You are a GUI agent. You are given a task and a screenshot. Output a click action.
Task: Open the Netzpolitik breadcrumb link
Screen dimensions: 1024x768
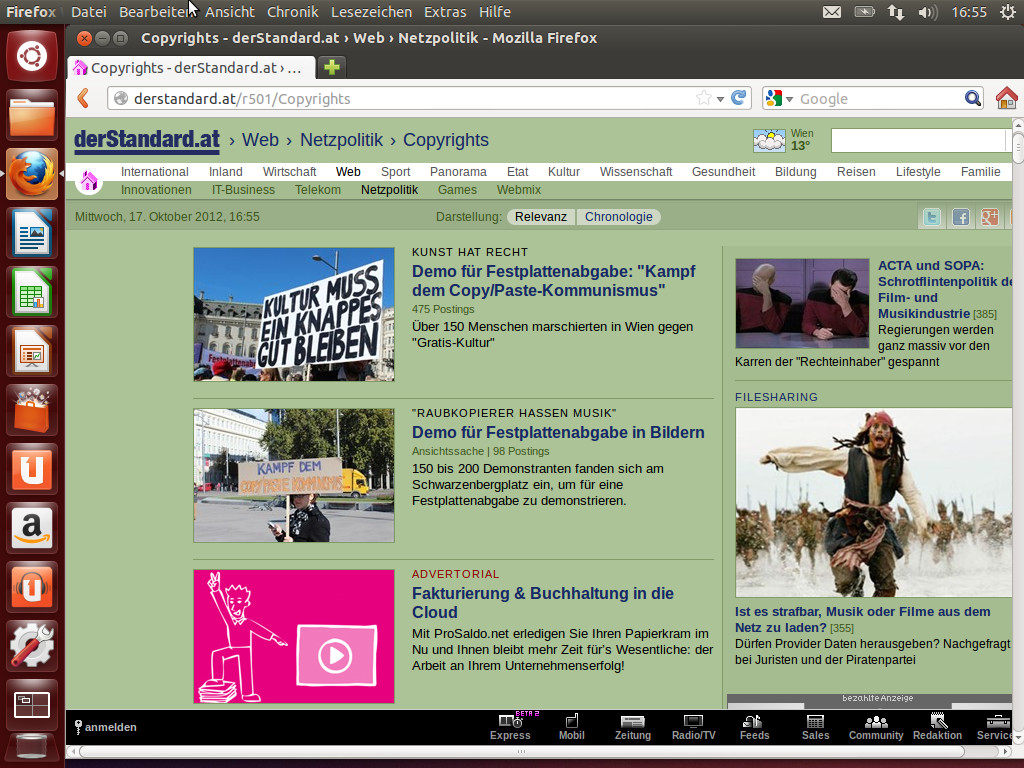point(342,140)
